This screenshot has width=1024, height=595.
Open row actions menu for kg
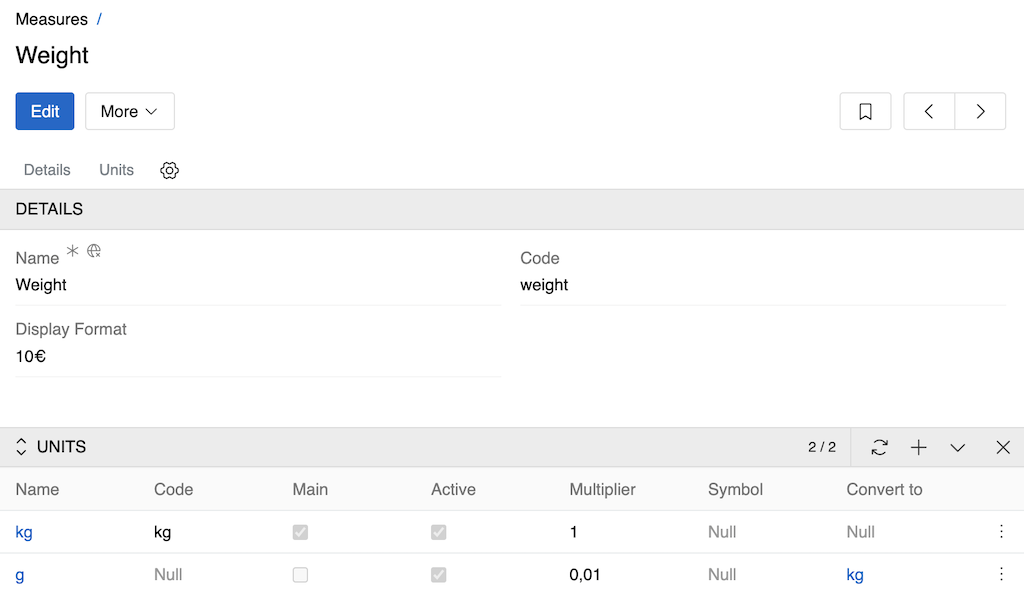(1001, 532)
